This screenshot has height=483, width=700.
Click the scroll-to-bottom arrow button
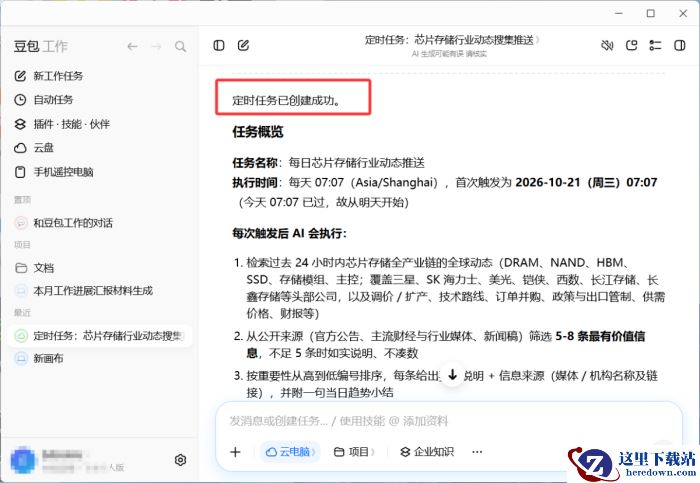pyautogui.click(x=452, y=375)
